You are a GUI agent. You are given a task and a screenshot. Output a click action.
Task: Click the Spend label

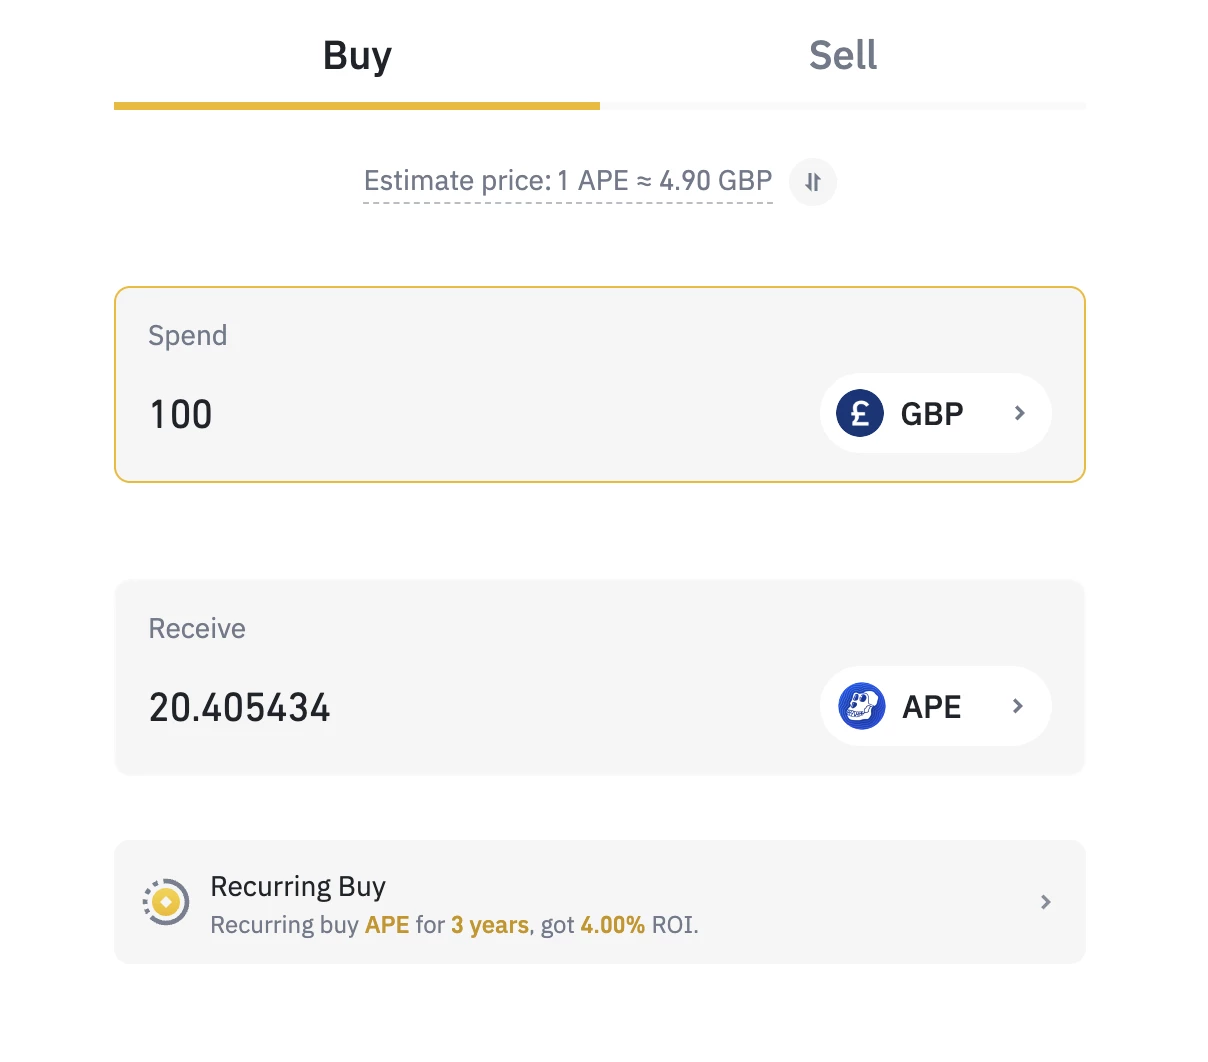pyautogui.click(x=188, y=336)
